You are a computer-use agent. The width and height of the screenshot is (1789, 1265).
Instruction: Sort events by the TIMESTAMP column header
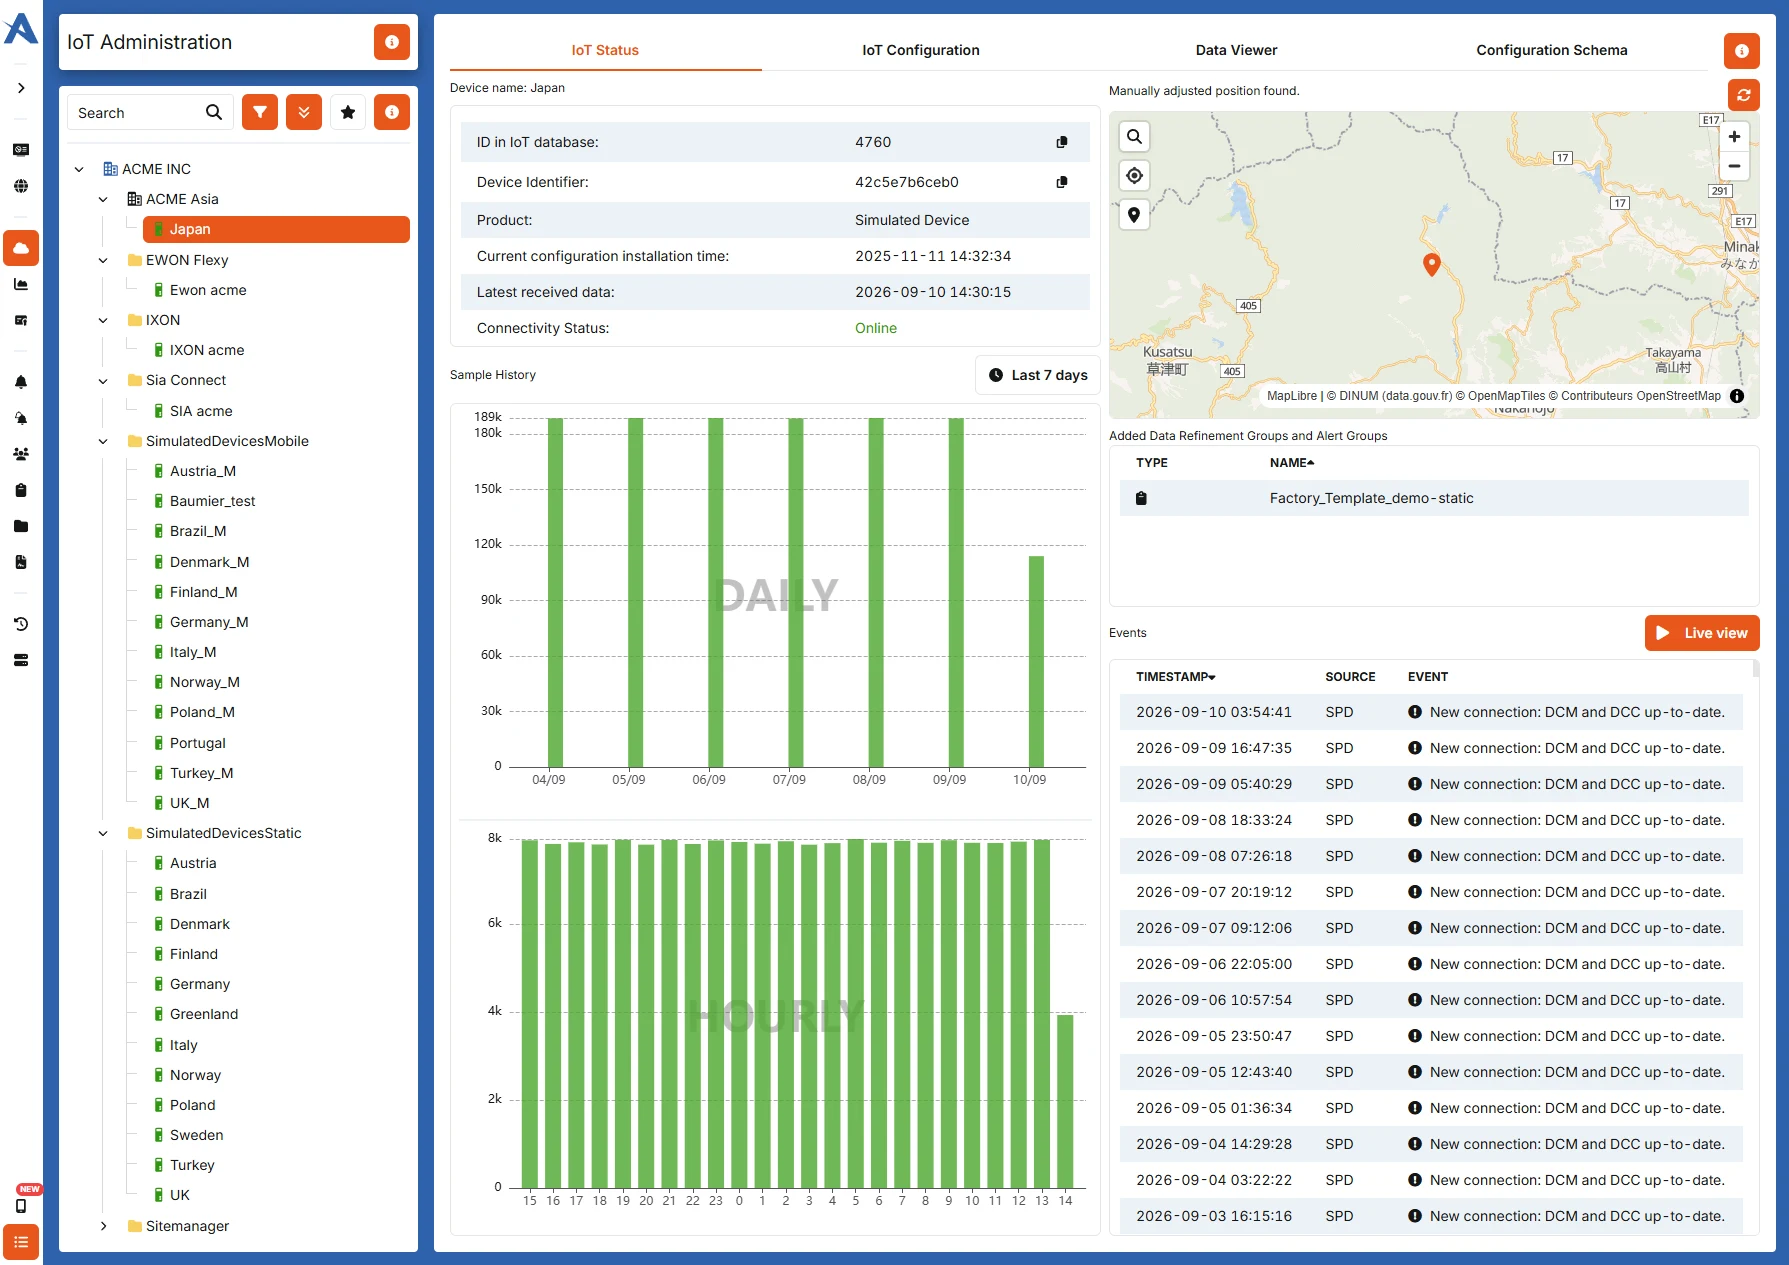(1175, 677)
